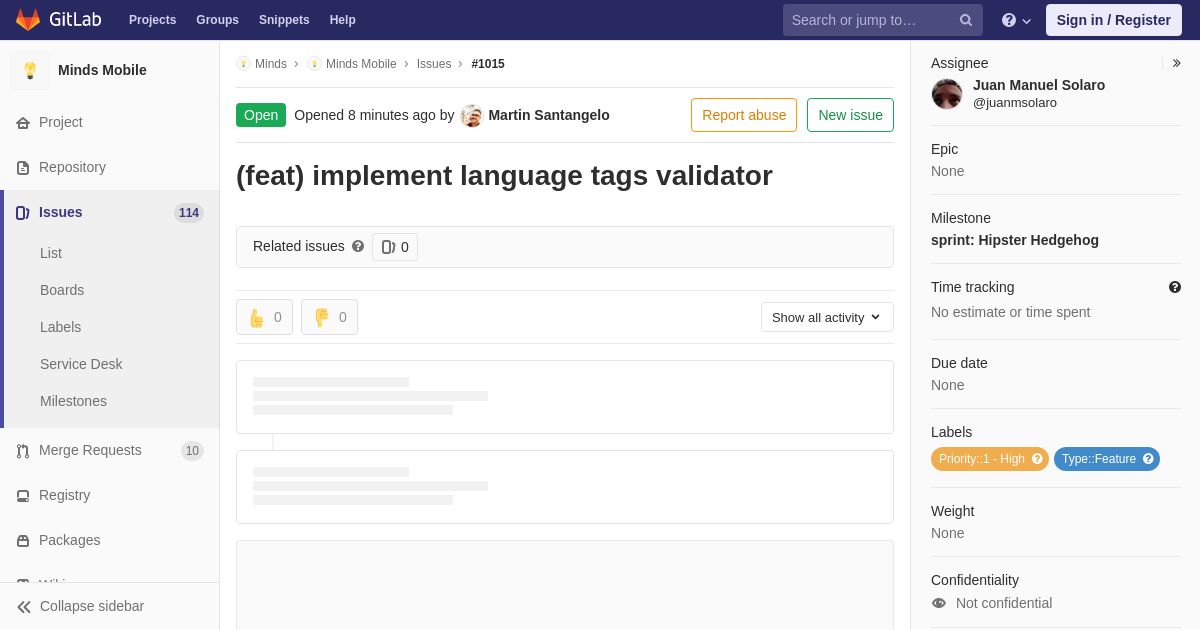
Task: Click the Registry disk icon
Action: (x=23, y=496)
